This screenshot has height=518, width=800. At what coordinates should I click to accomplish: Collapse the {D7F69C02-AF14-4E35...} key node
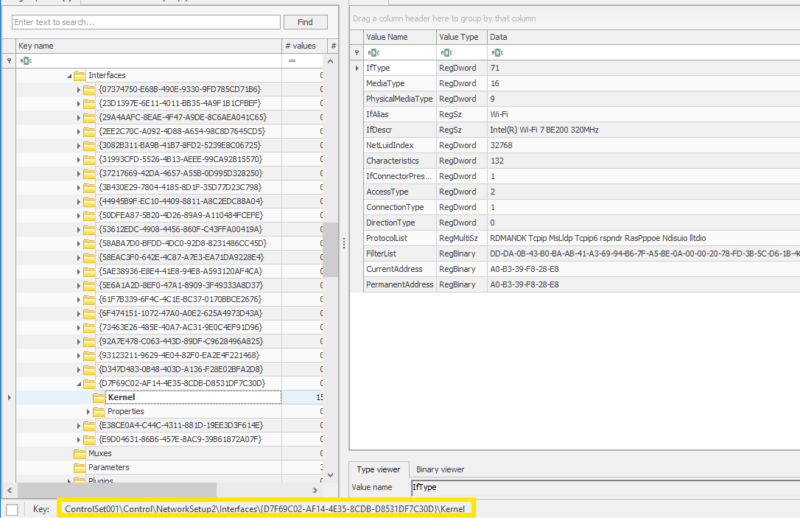pos(79,383)
